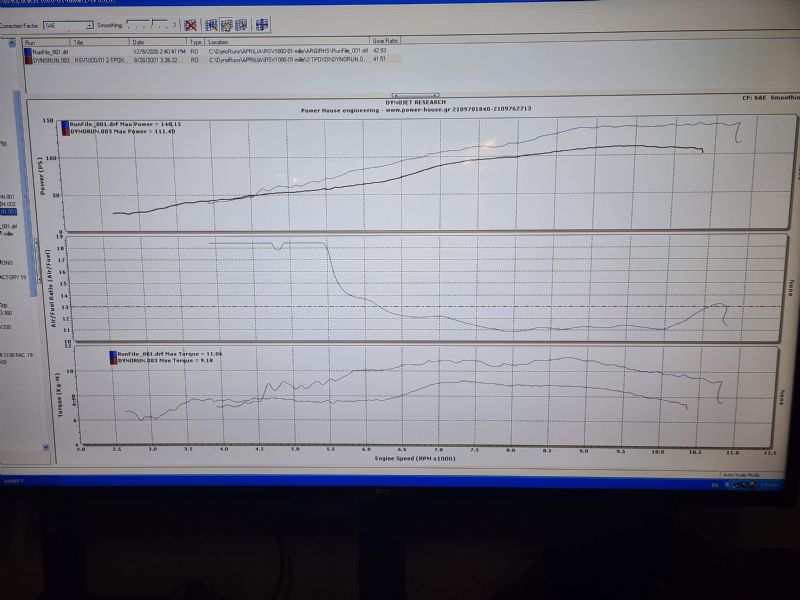Click the third graph layout toolbar icon
800x600 pixels.
[x=242, y=24]
